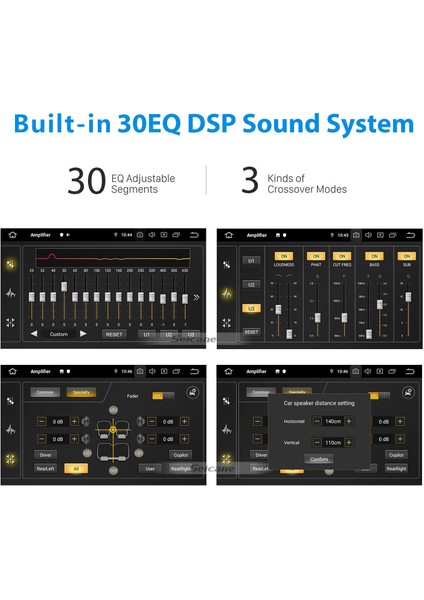Select the highlighted All position button
424x600 pixels.
click(76, 468)
